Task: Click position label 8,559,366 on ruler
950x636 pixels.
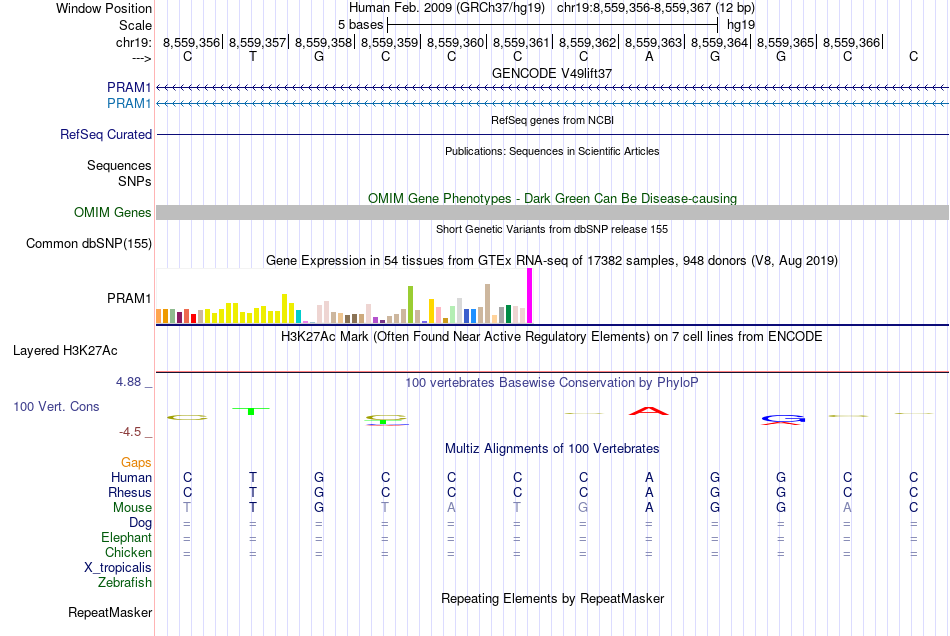Action: (x=851, y=42)
